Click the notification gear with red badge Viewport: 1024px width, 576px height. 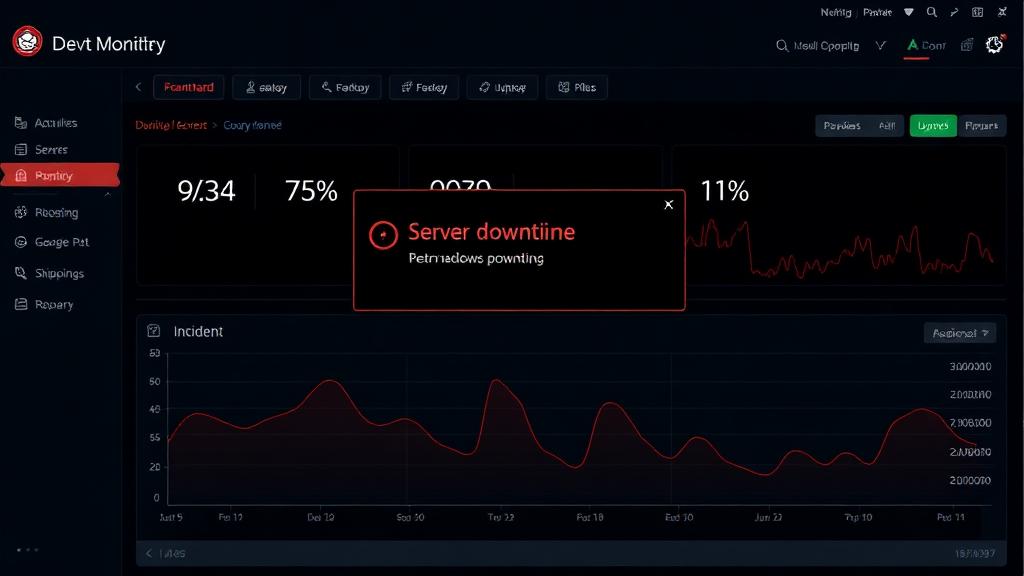click(993, 45)
